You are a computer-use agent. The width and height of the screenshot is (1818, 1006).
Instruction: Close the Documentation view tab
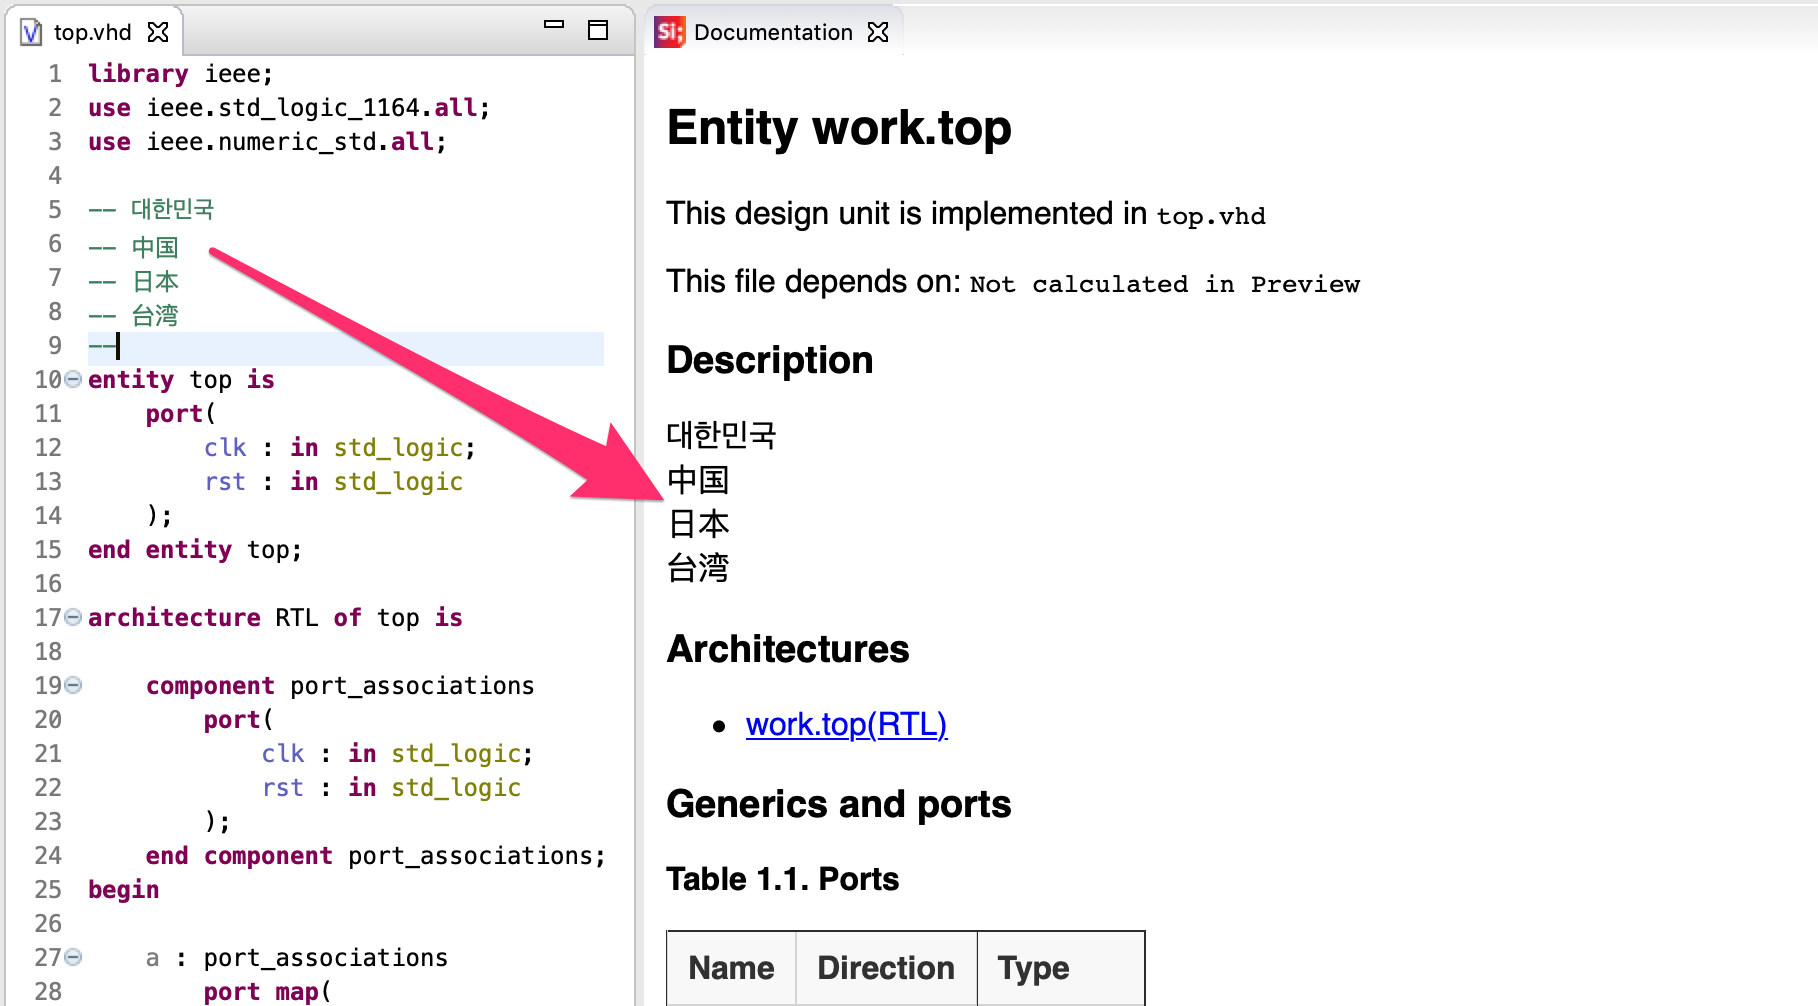(x=878, y=32)
